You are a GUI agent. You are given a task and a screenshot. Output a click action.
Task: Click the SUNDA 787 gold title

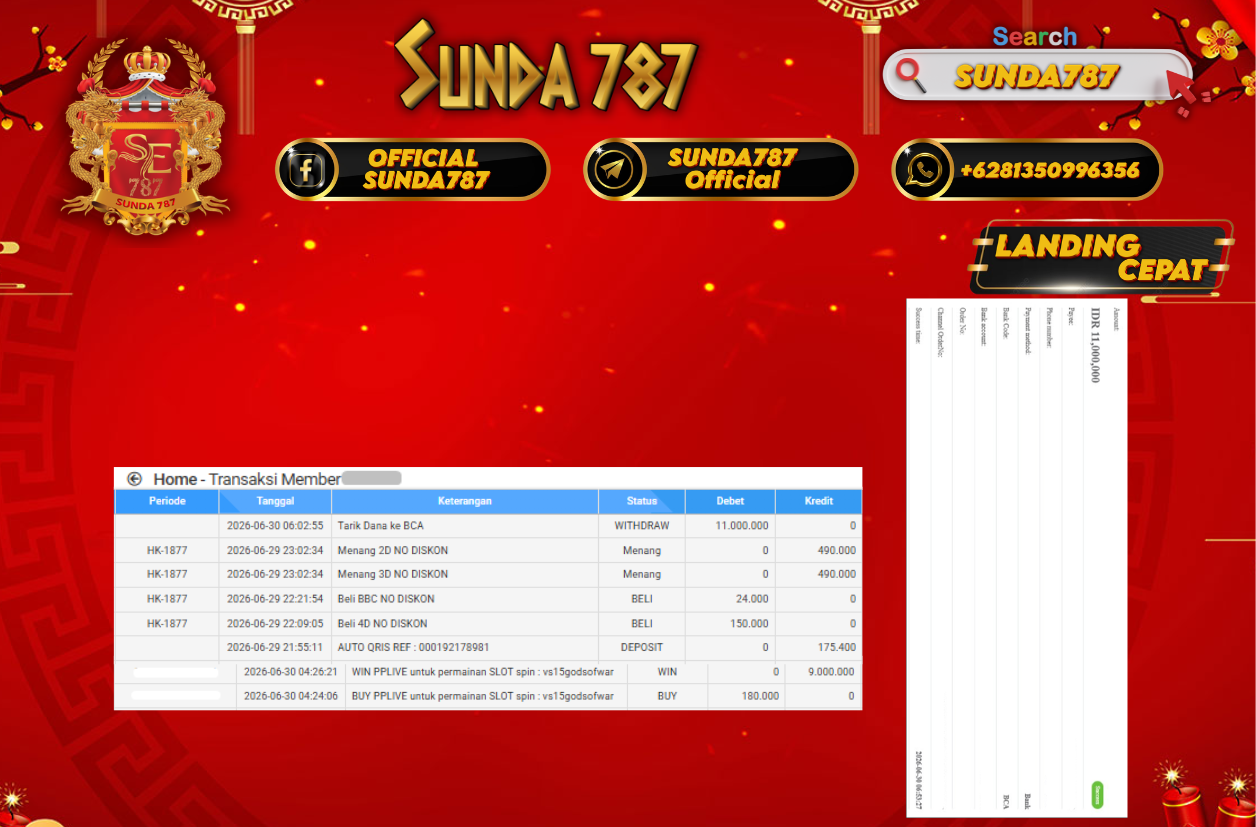coord(545,67)
